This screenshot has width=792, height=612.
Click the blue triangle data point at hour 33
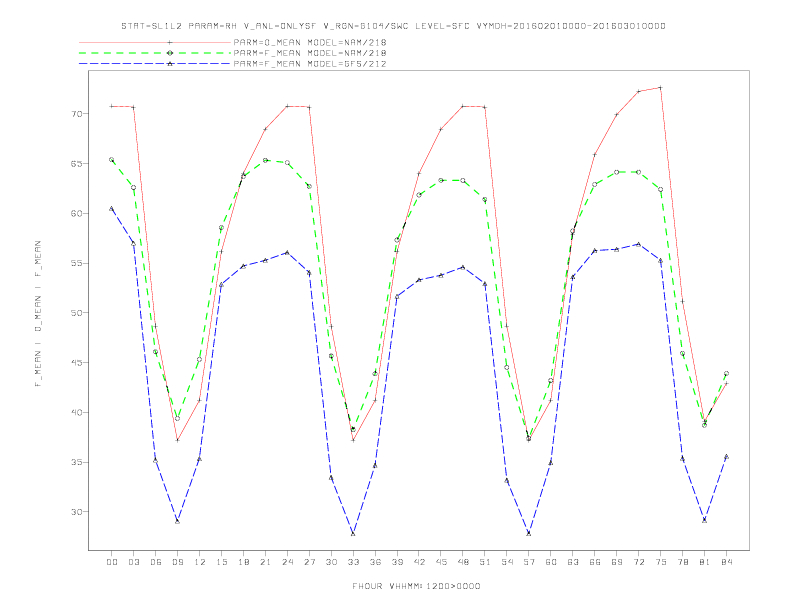click(x=353, y=534)
